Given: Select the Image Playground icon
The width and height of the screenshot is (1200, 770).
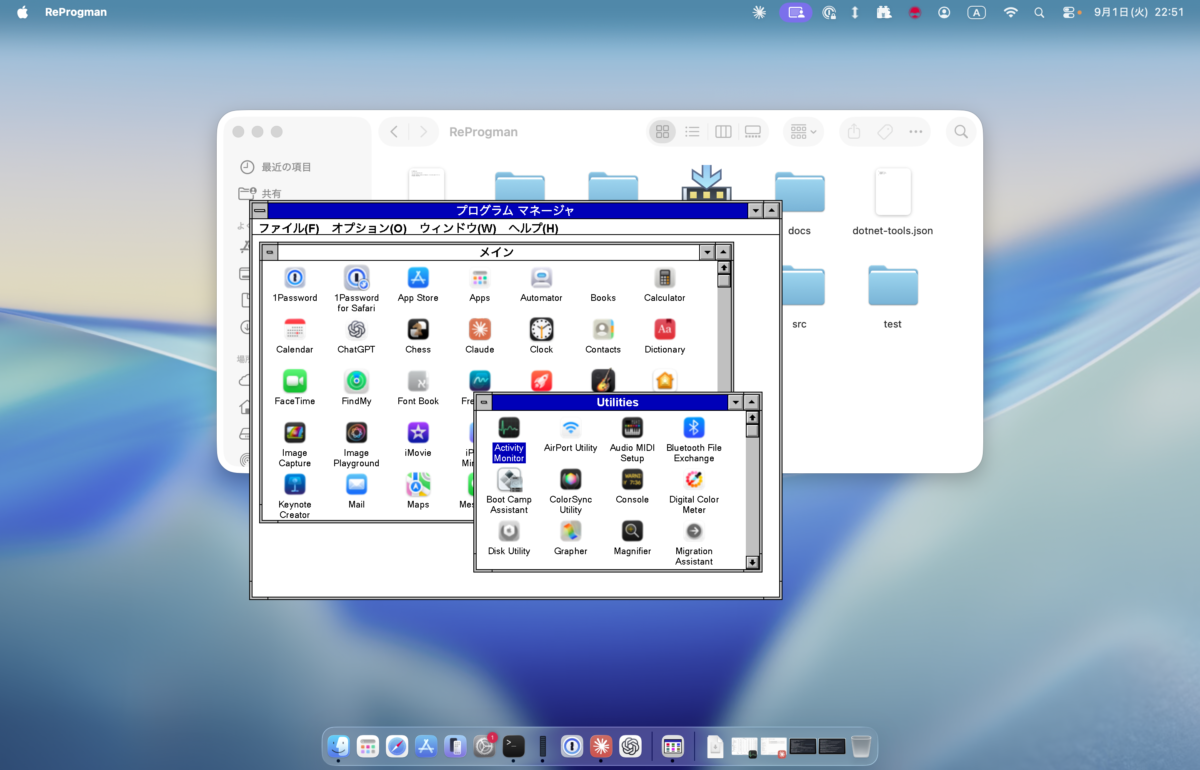Looking at the screenshot, I should point(356,433).
